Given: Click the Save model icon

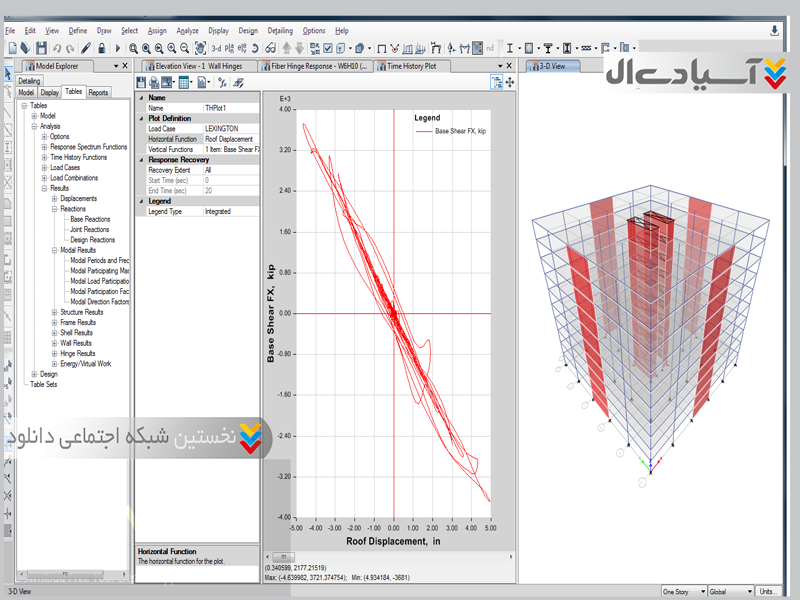Looking at the screenshot, I should (x=41, y=47).
